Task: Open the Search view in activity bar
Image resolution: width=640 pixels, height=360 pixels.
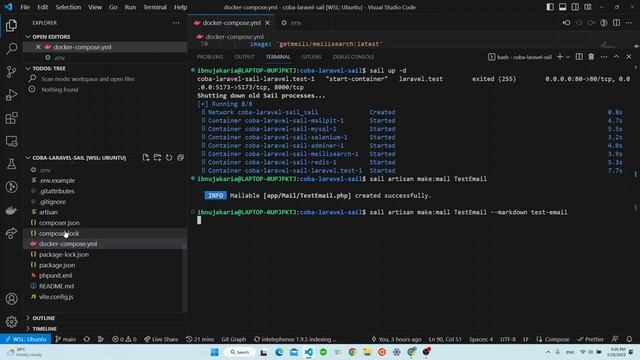Action: coord(11,49)
